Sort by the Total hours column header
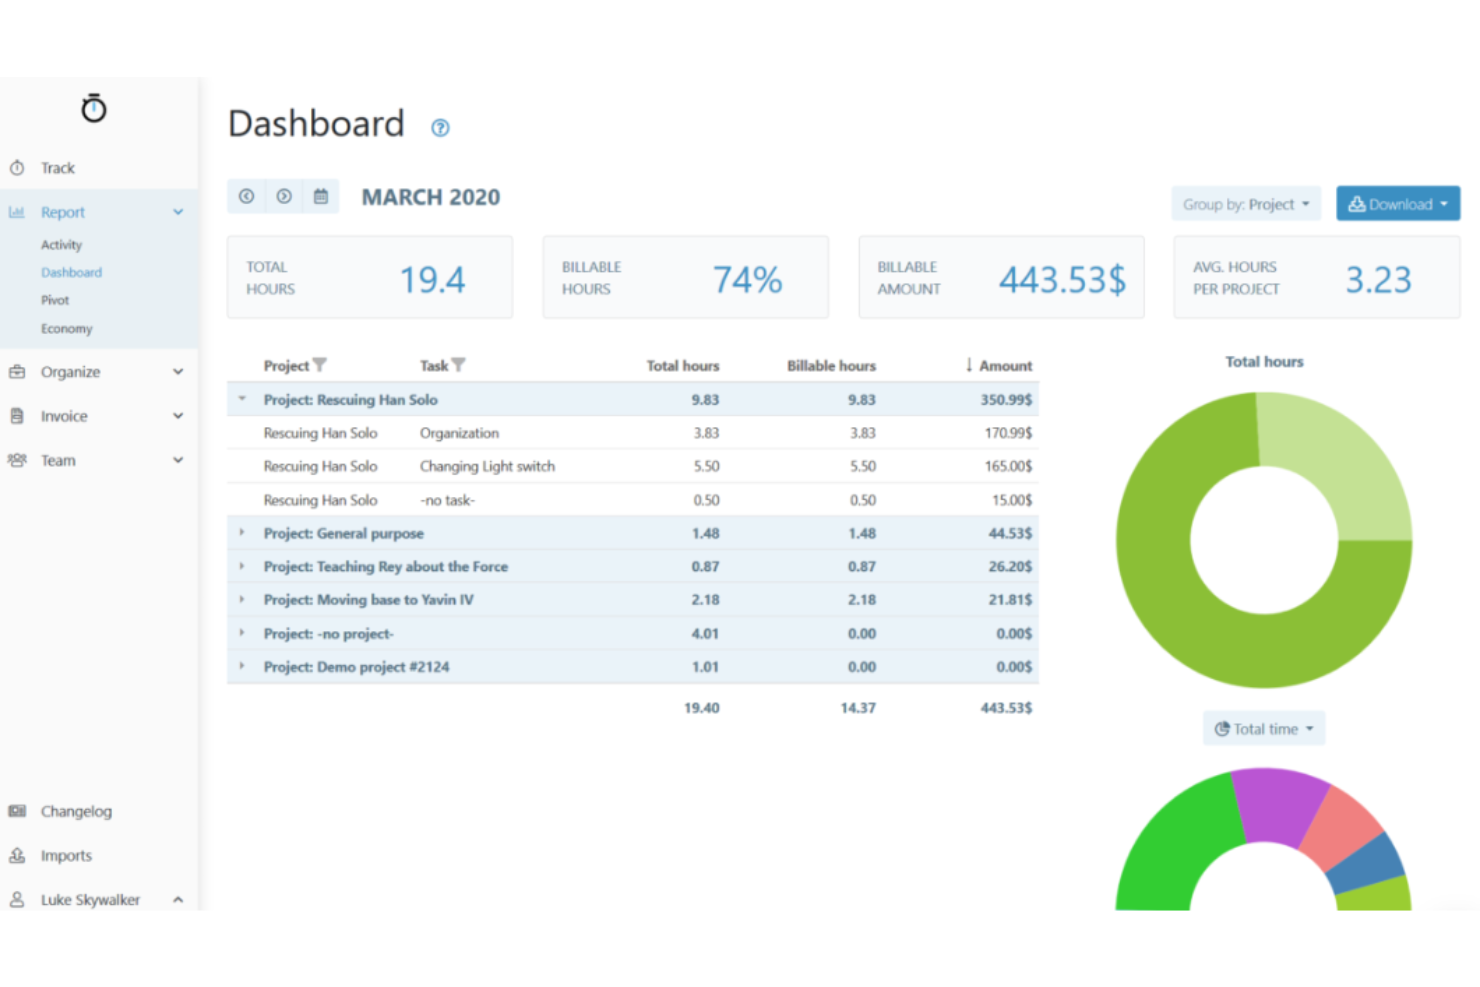 pos(682,365)
